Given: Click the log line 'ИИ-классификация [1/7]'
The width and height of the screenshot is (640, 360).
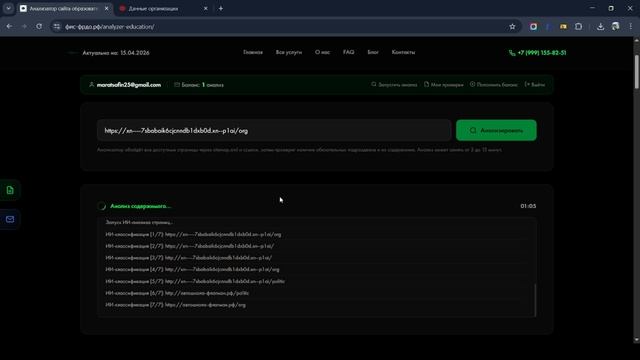Looking at the screenshot, I should coord(193,234).
